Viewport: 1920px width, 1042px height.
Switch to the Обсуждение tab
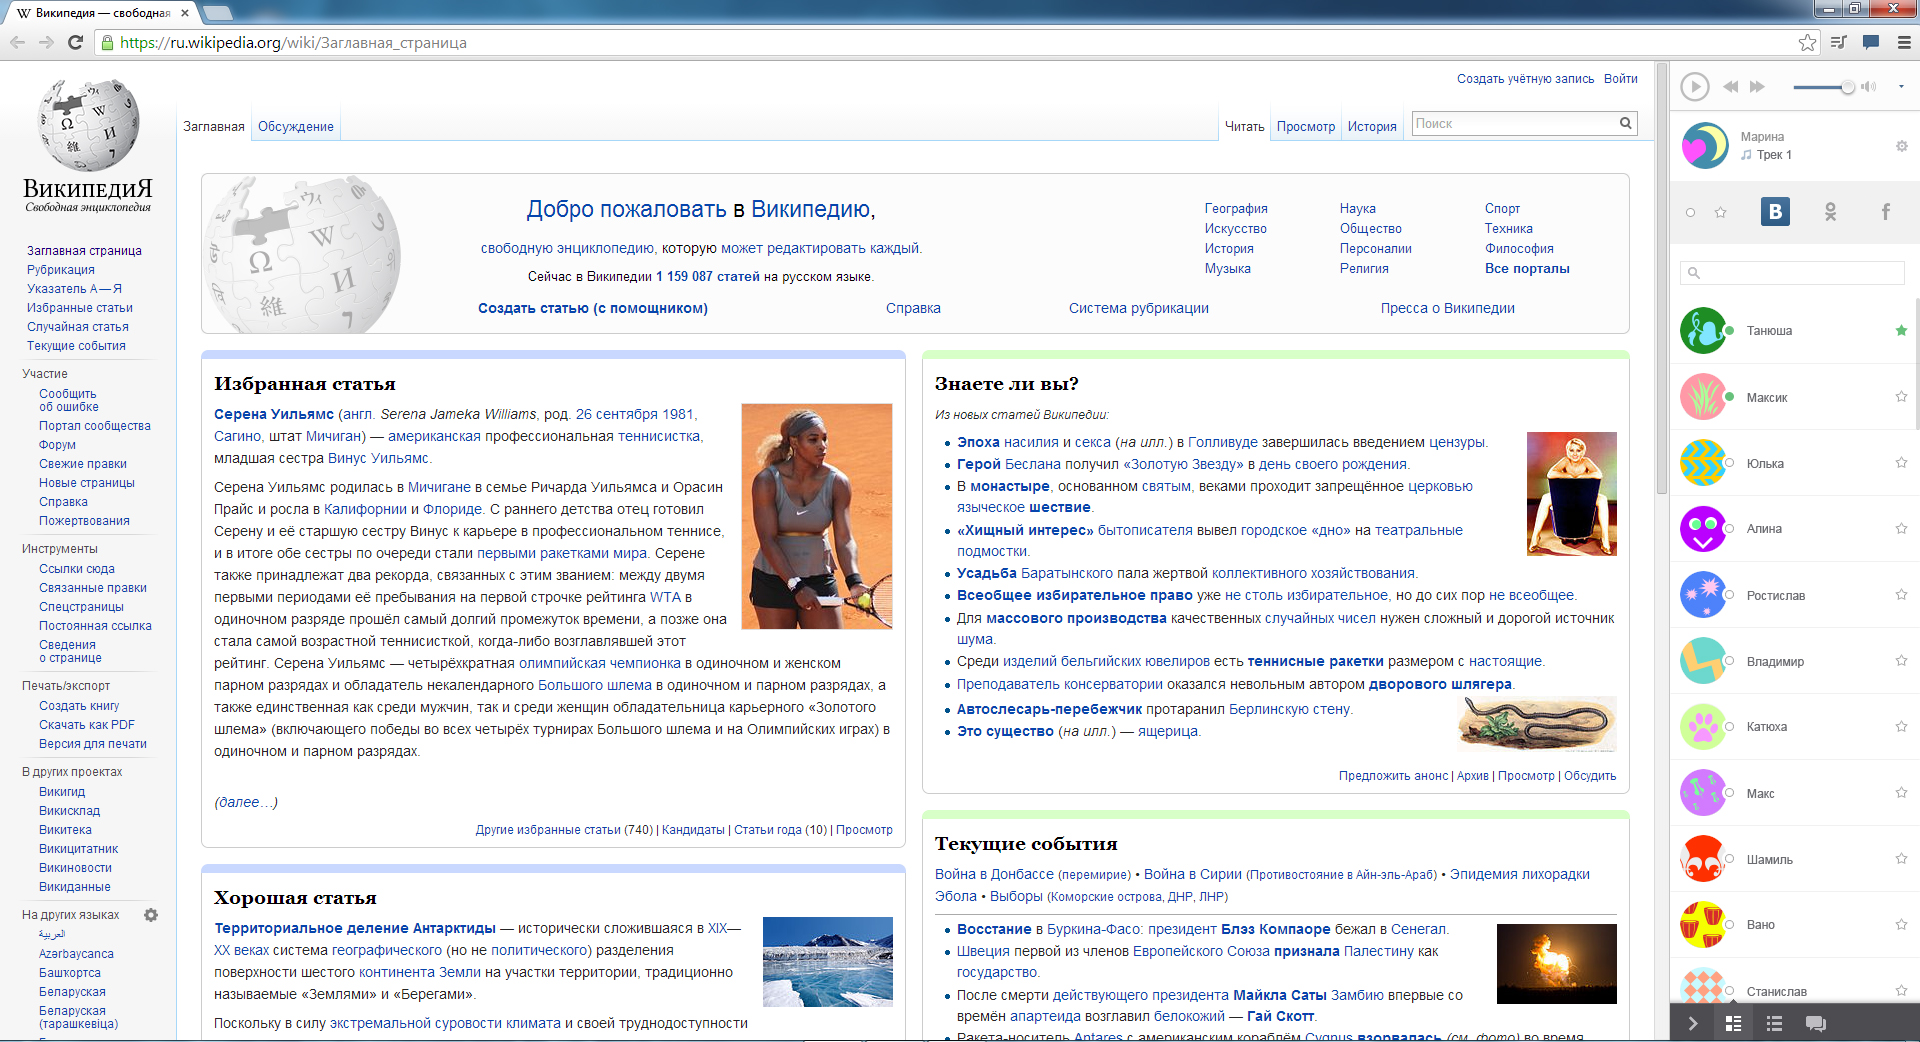295,127
